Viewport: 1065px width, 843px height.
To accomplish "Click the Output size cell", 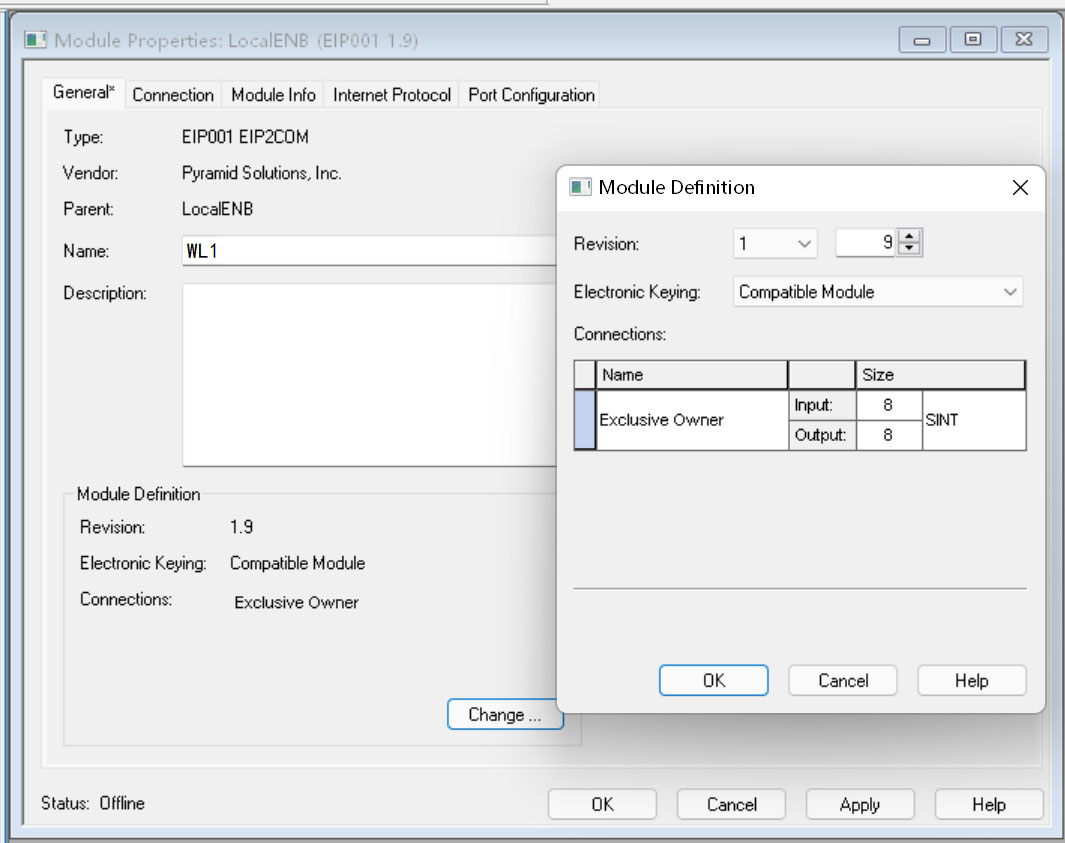I will pyautogui.click(x=888, y=436).
